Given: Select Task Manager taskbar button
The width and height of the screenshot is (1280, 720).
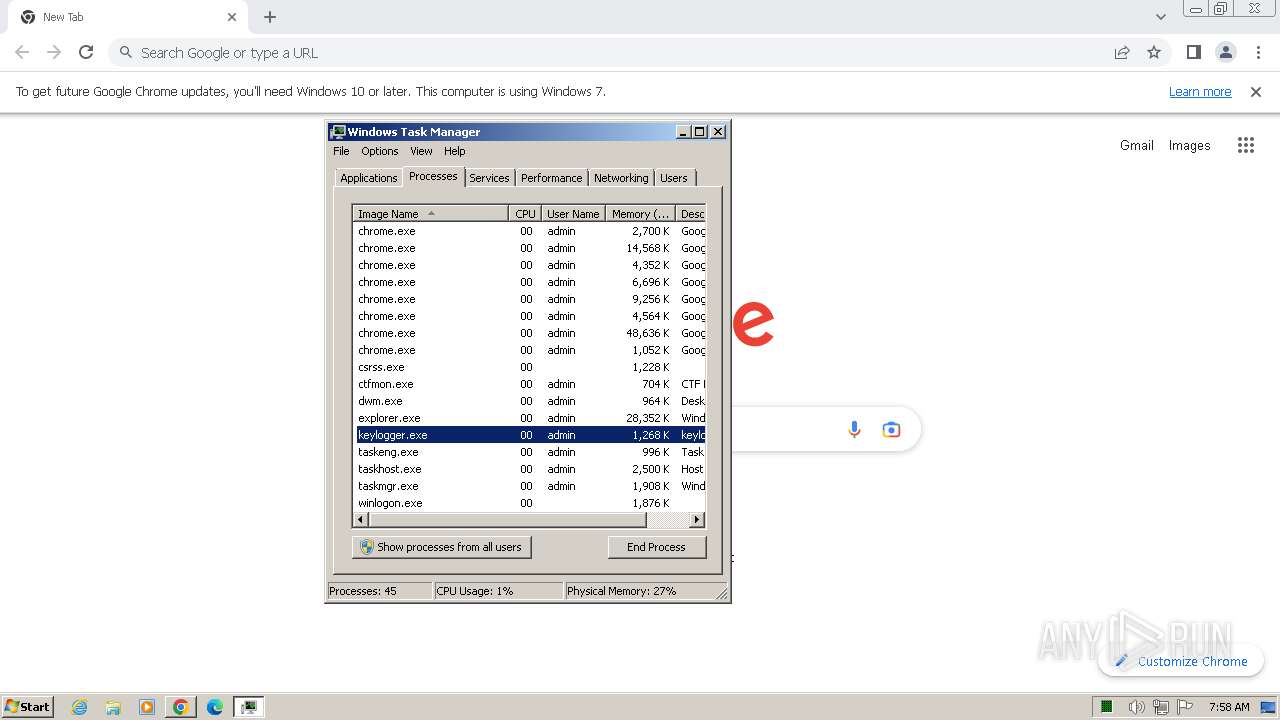Looking at the screenshot, I should [249, 707].
